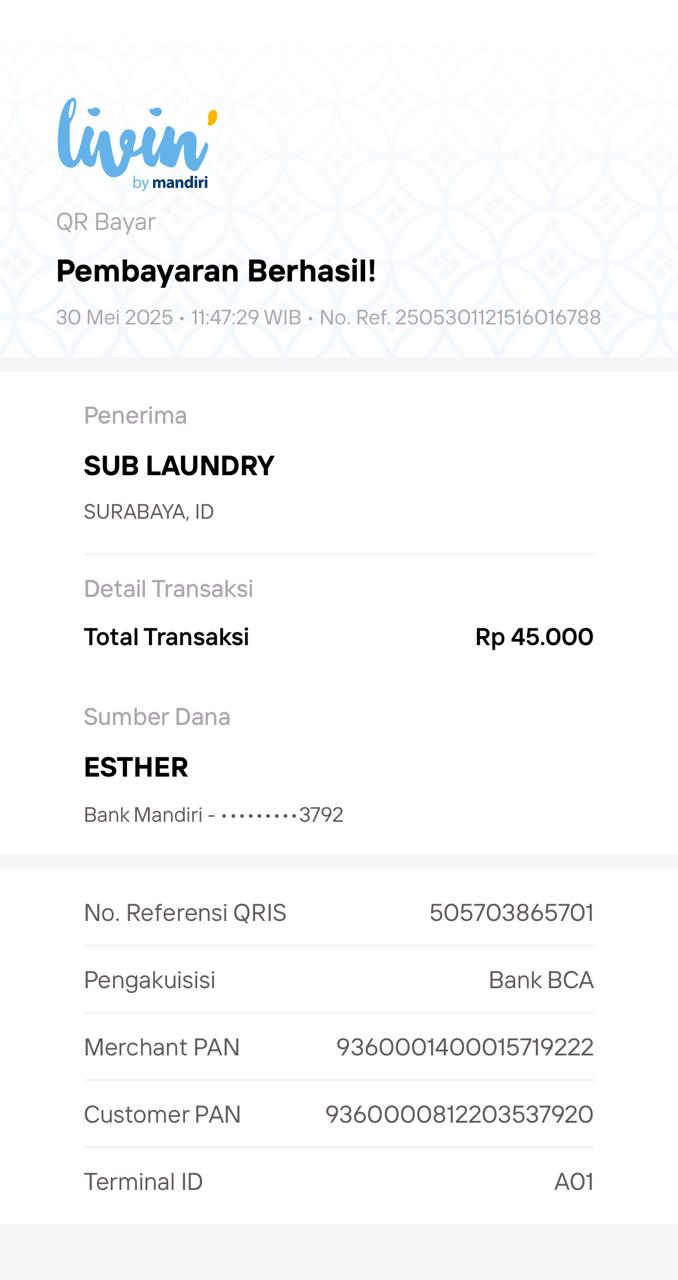Click the Customer PAN number
The width and height of the screenshot is (678, 1280).
[x=459, y=1114]
